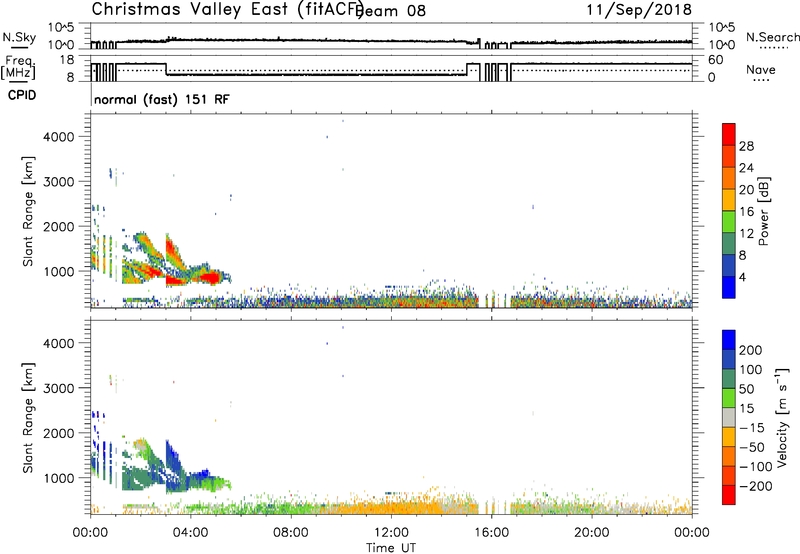Click the '12' label on the Power color bar
The width and height of the screenshot is (800, 554).
coord(746,234)
